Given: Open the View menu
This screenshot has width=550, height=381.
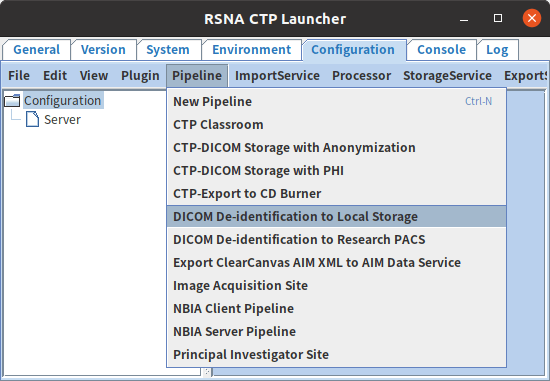Looking at the screenshot, I should tap(94, 75).
